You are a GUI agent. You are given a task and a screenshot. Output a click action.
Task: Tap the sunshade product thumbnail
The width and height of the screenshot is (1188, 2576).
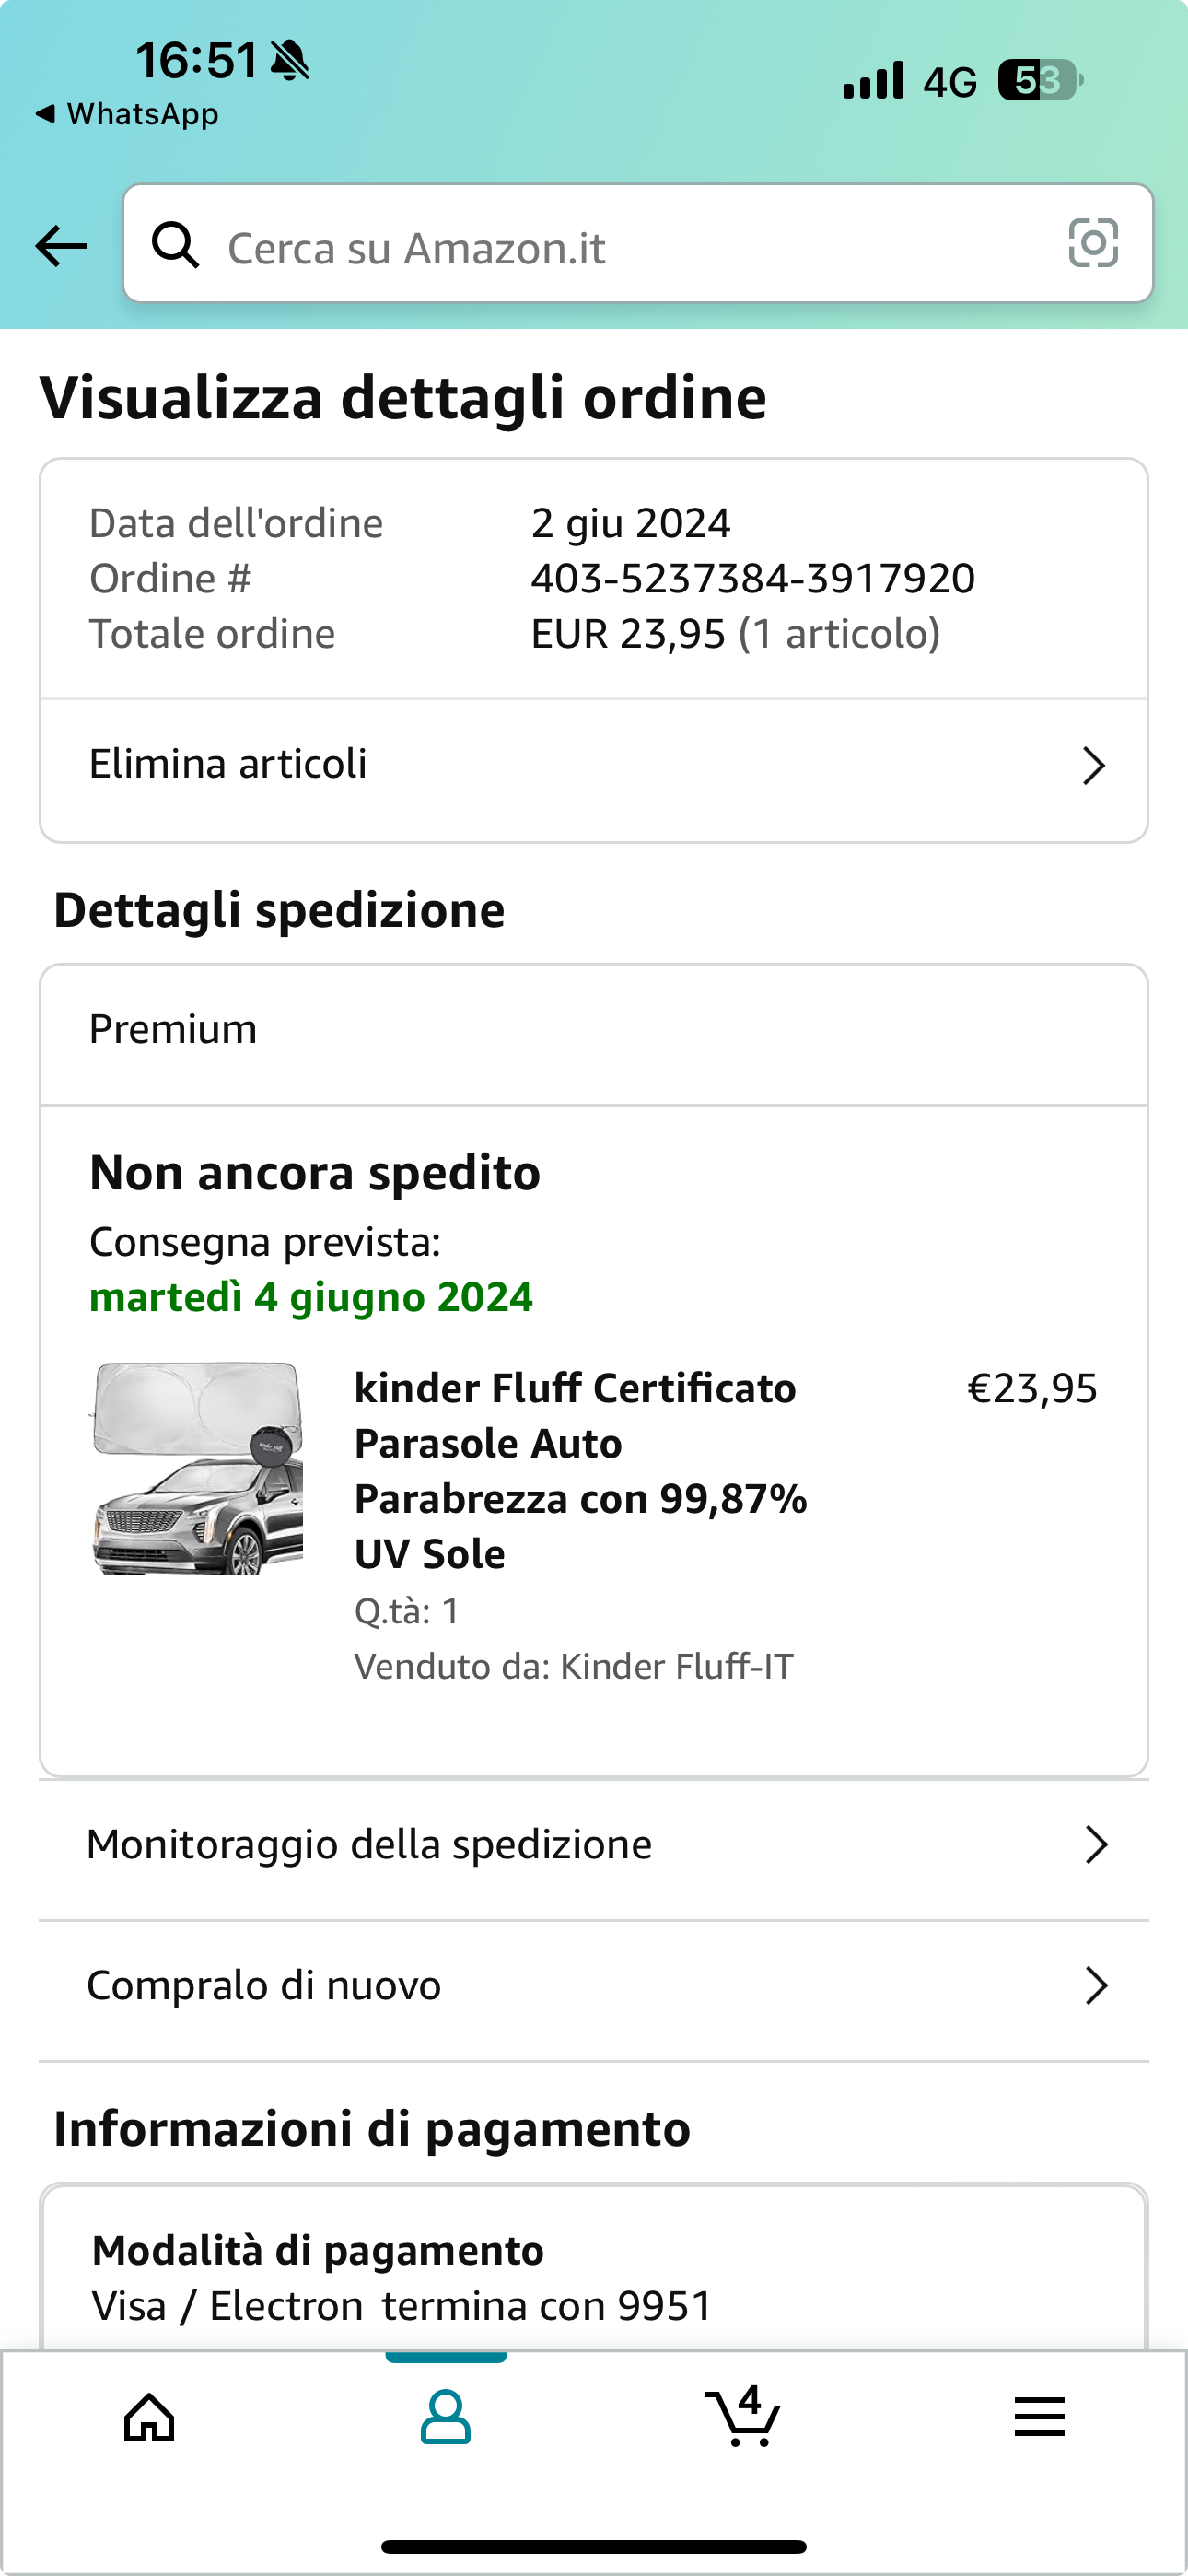pyautogui.click(x=198, y=1469)
